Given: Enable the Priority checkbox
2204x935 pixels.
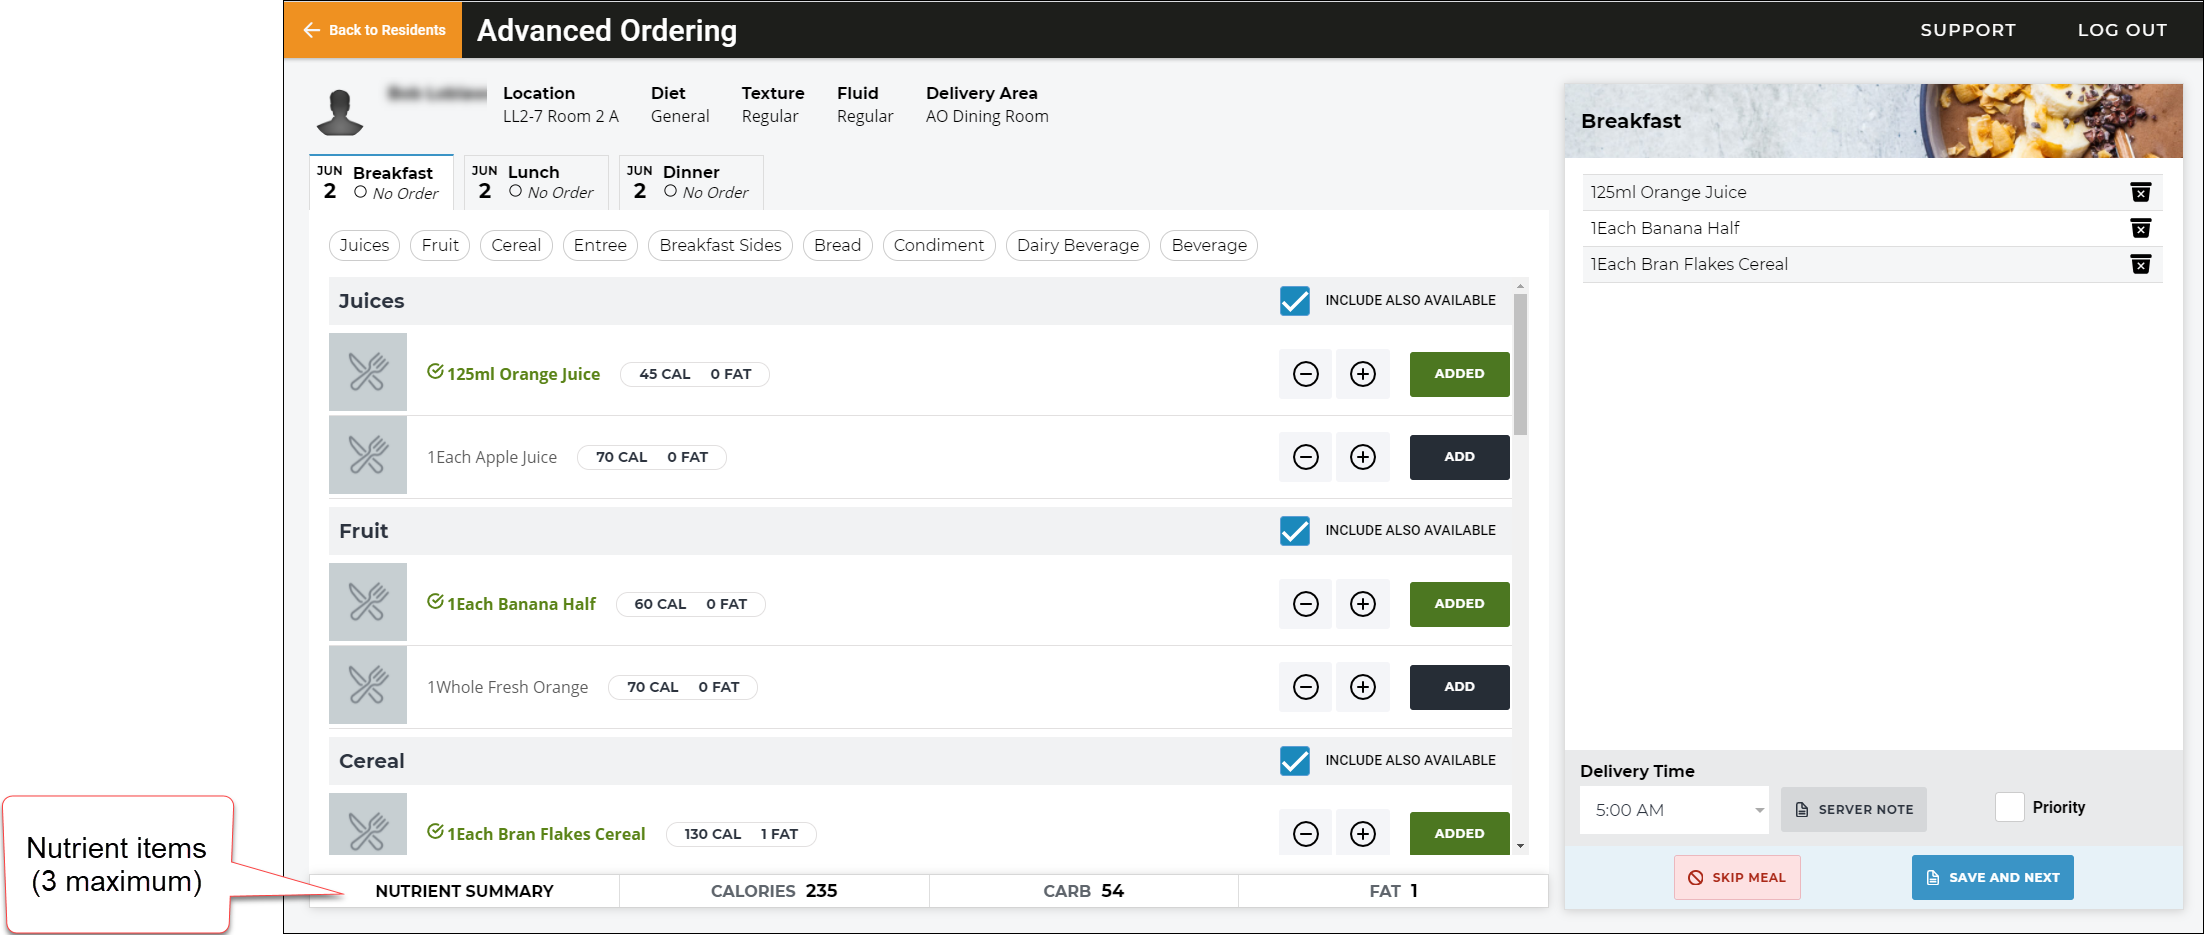Looking at the screenshot, I should (x=2009, y=807).
